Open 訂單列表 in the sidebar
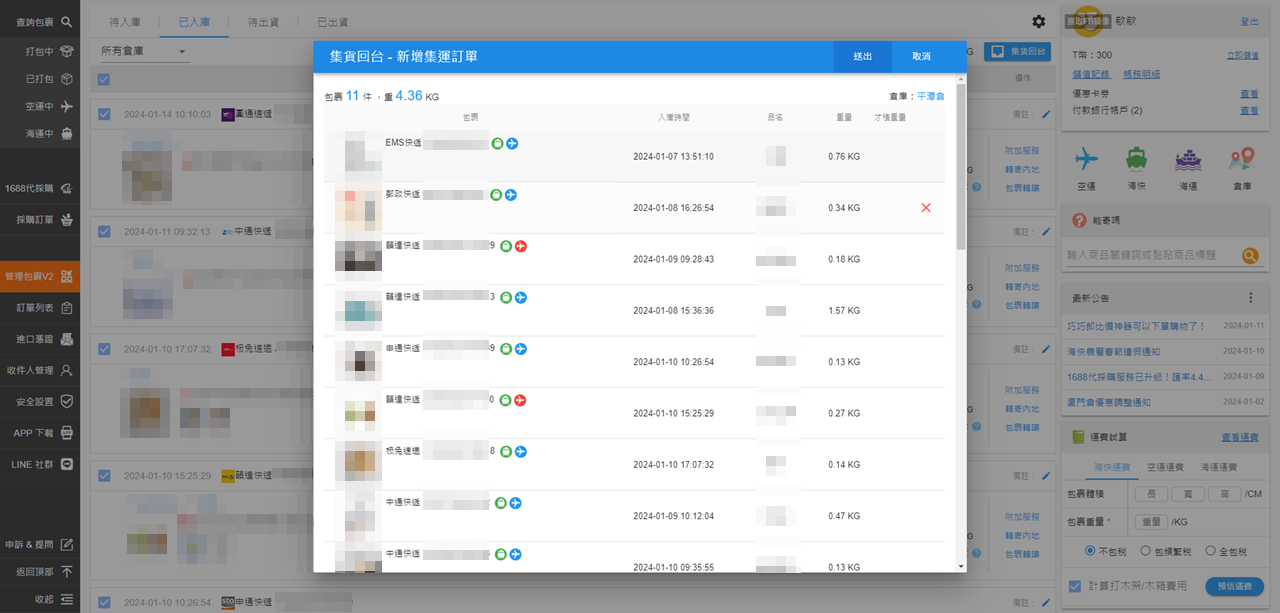The image size is (1280, 613). tap(40, 308)
